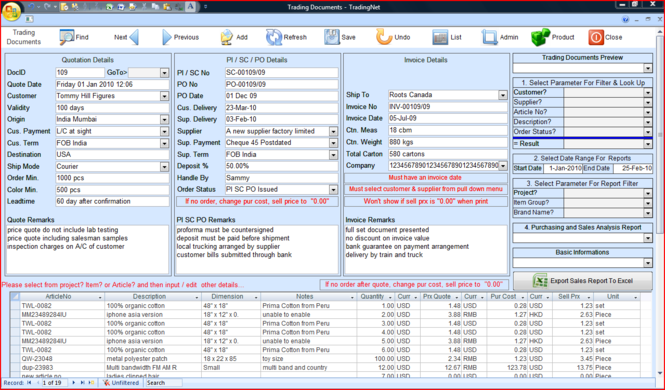Open Access Help question mark icon
The width and height of the screenshot is (665, 390).
625,20
